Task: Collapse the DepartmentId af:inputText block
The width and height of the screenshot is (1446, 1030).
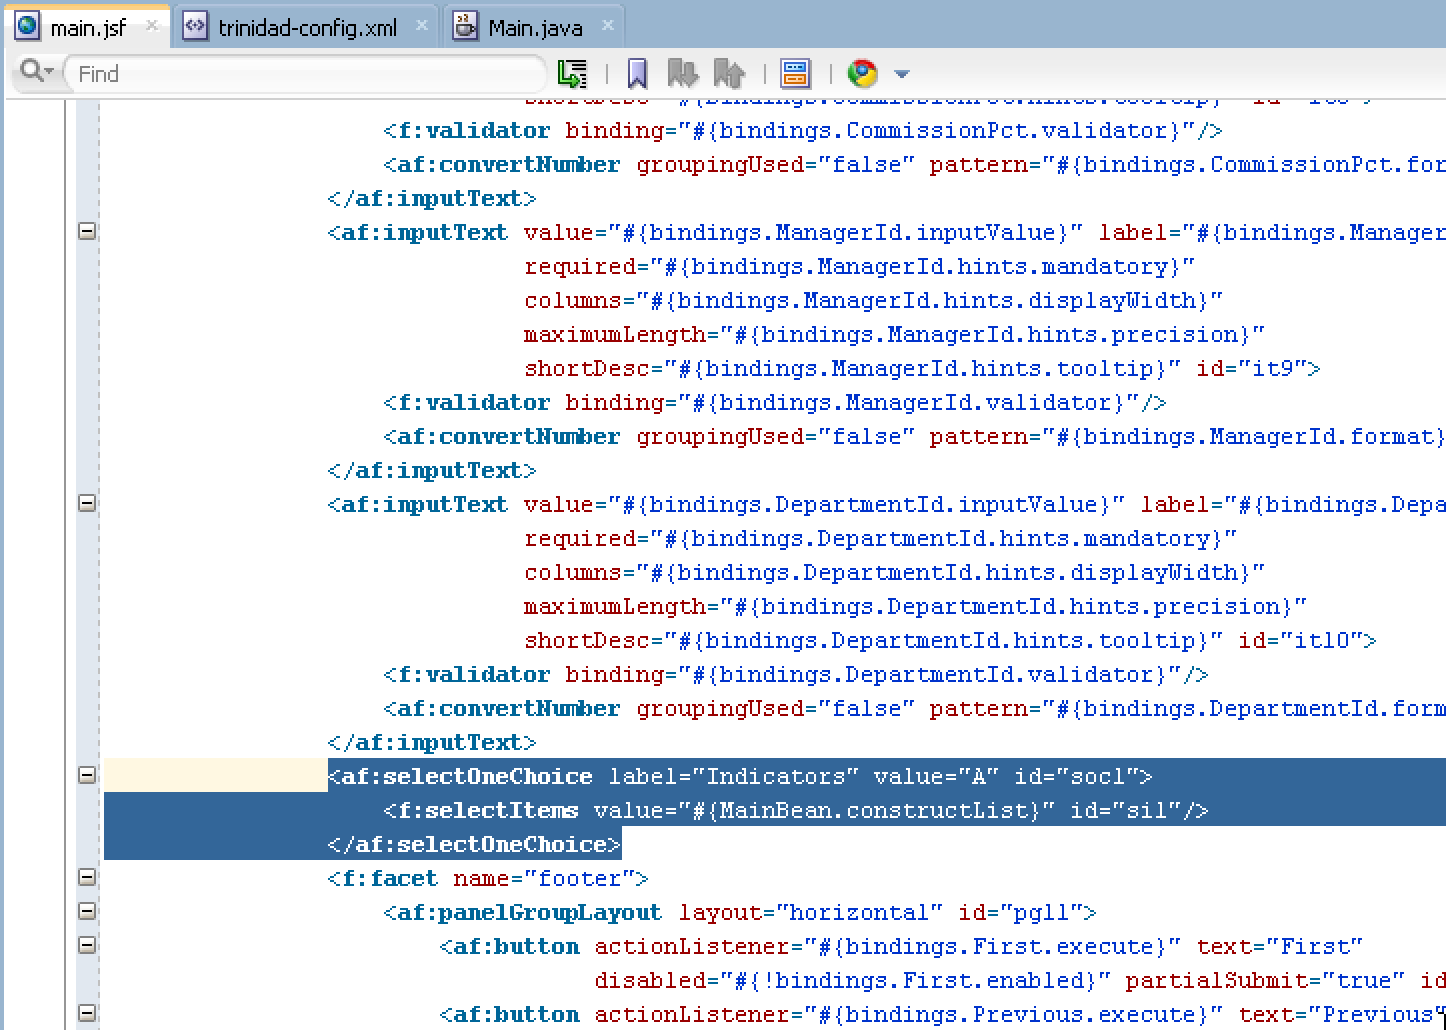Action: tap(87, 503)
